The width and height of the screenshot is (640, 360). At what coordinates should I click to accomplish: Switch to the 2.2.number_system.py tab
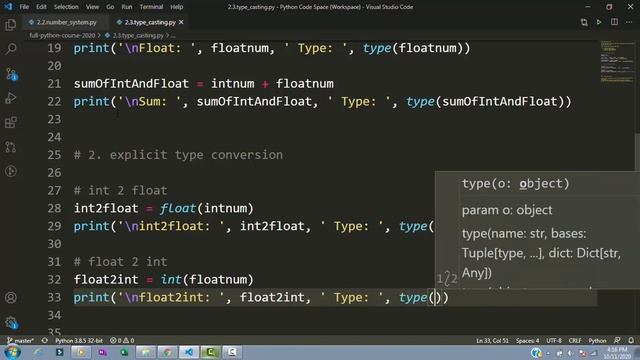pos(66,22)
